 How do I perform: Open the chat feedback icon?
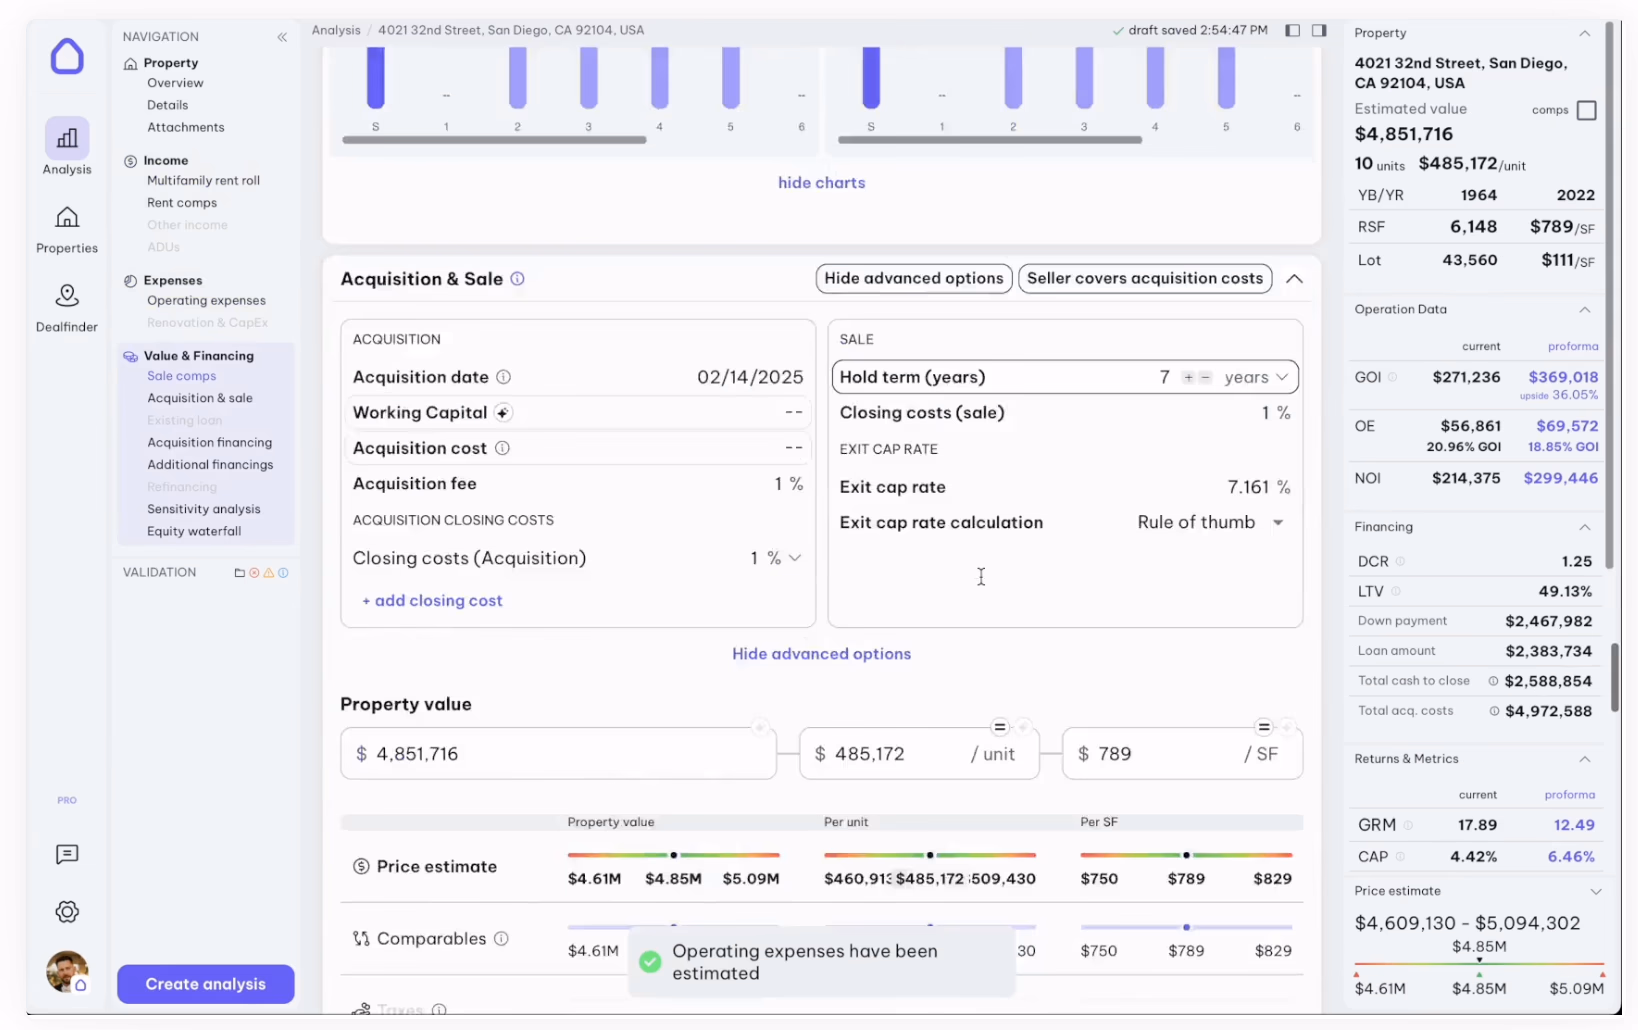(x=67, y=854)
